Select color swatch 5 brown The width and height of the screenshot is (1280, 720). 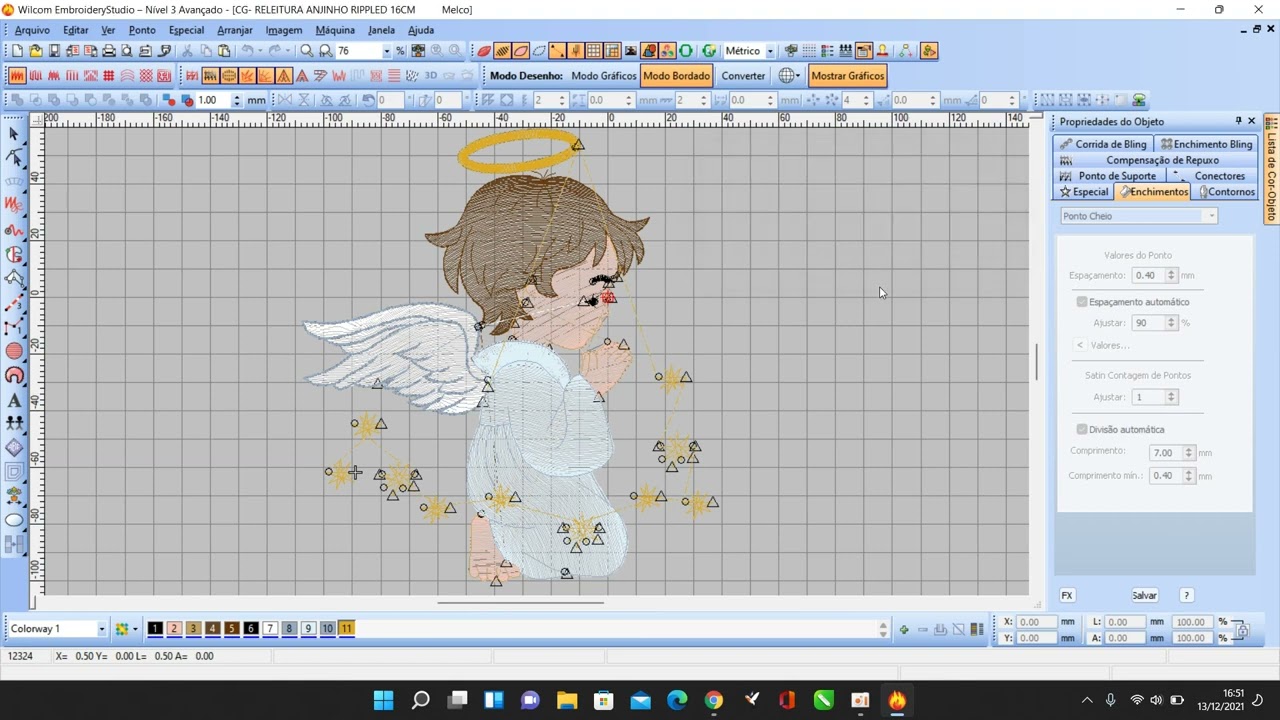tap(232, 629)
